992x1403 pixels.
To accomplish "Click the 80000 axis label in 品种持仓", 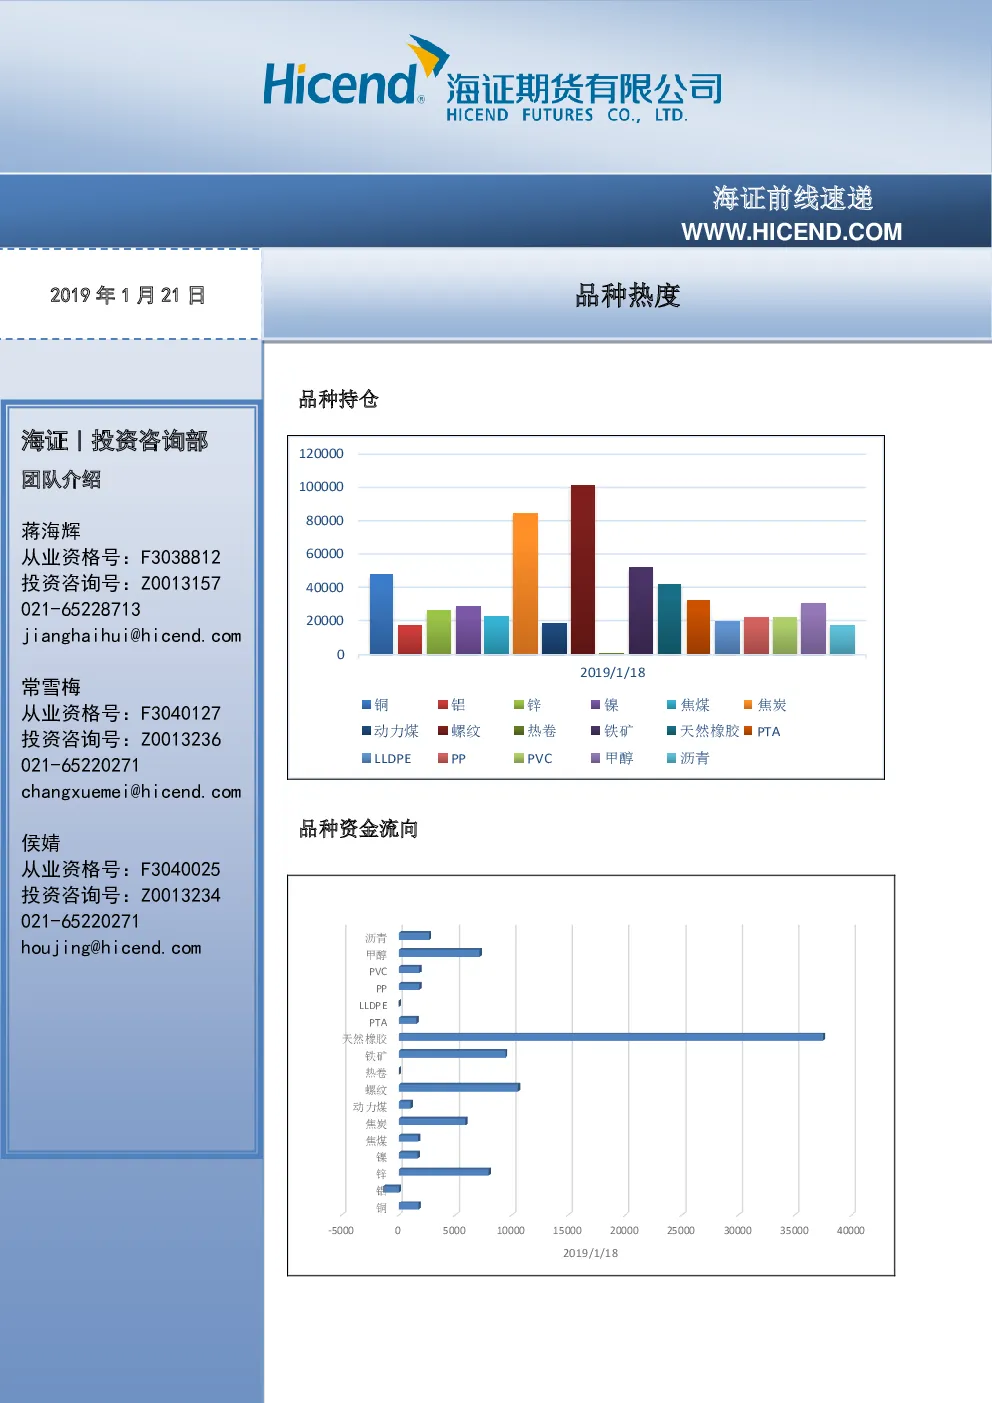I will pos(325,520).
